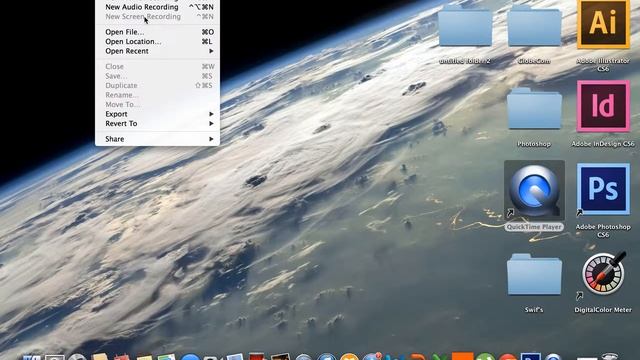Select the Adobe InDesign CS6 desktop icon
Viewport: 640px width, 360px height.
603,106
